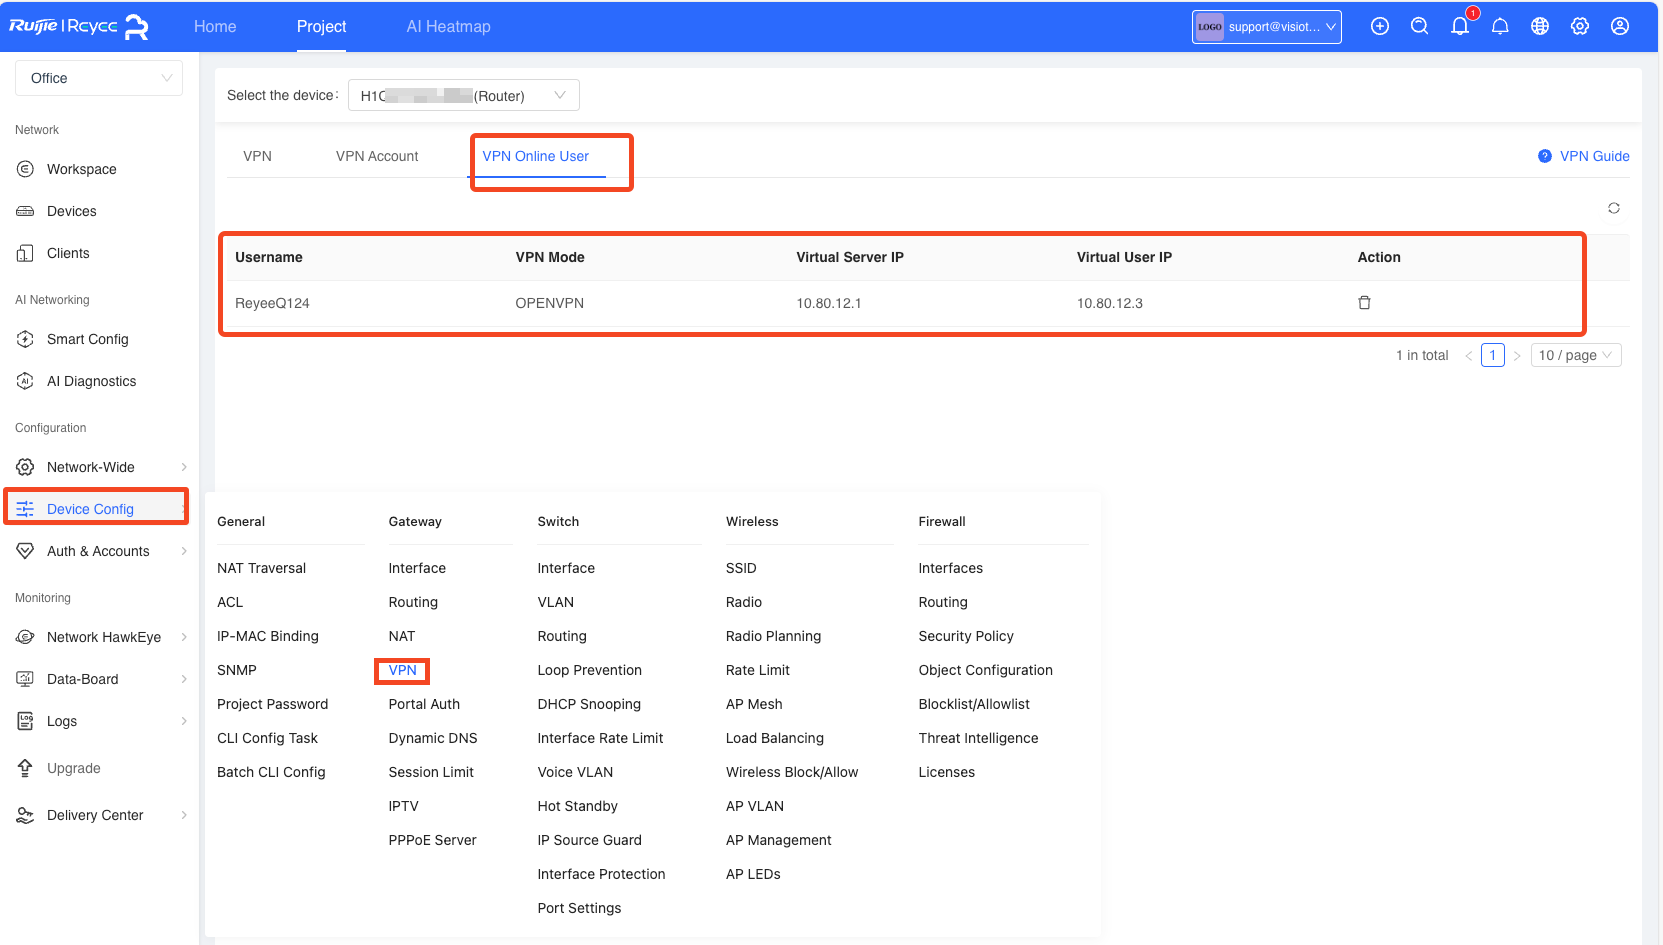Delete online user ReyeeQ124 via trash icon
Image resolution: width=1663 pixels, height=945 pixels.
[x=1364, y=302]
